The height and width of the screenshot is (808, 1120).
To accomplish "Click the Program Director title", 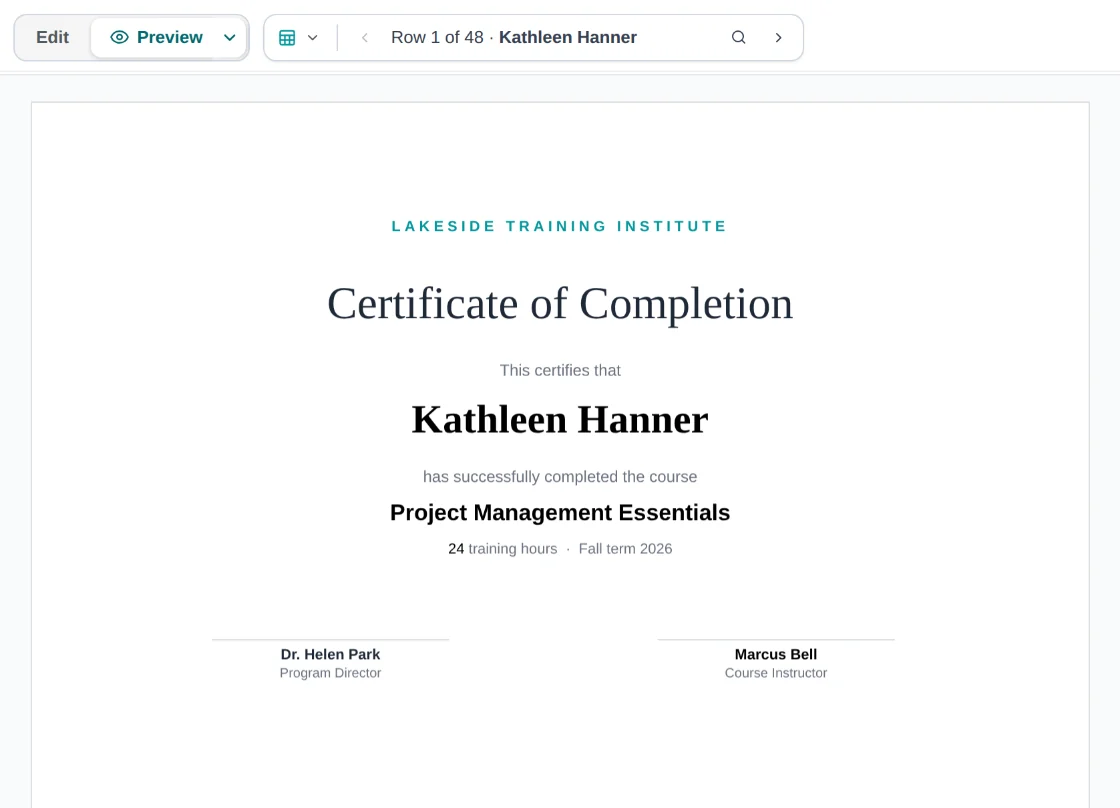I will [330, 673].
